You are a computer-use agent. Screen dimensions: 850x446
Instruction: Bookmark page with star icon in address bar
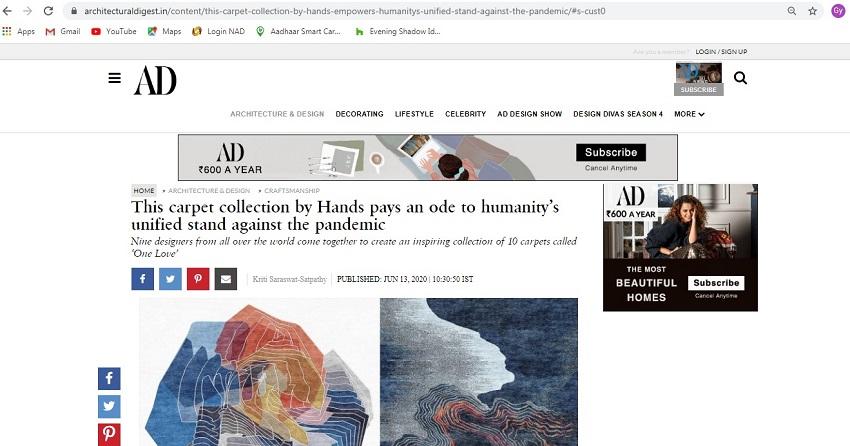[813, 11]
